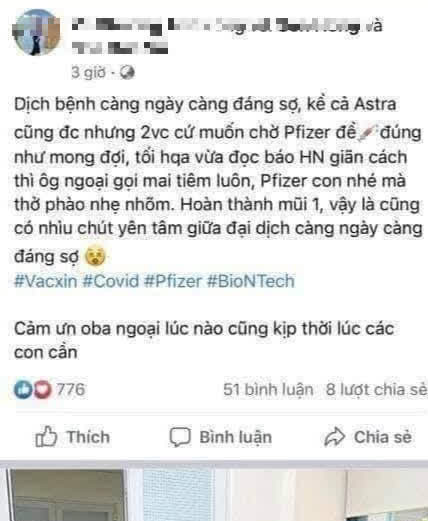Click the blue like reaction icon

(x=23, y=389)
